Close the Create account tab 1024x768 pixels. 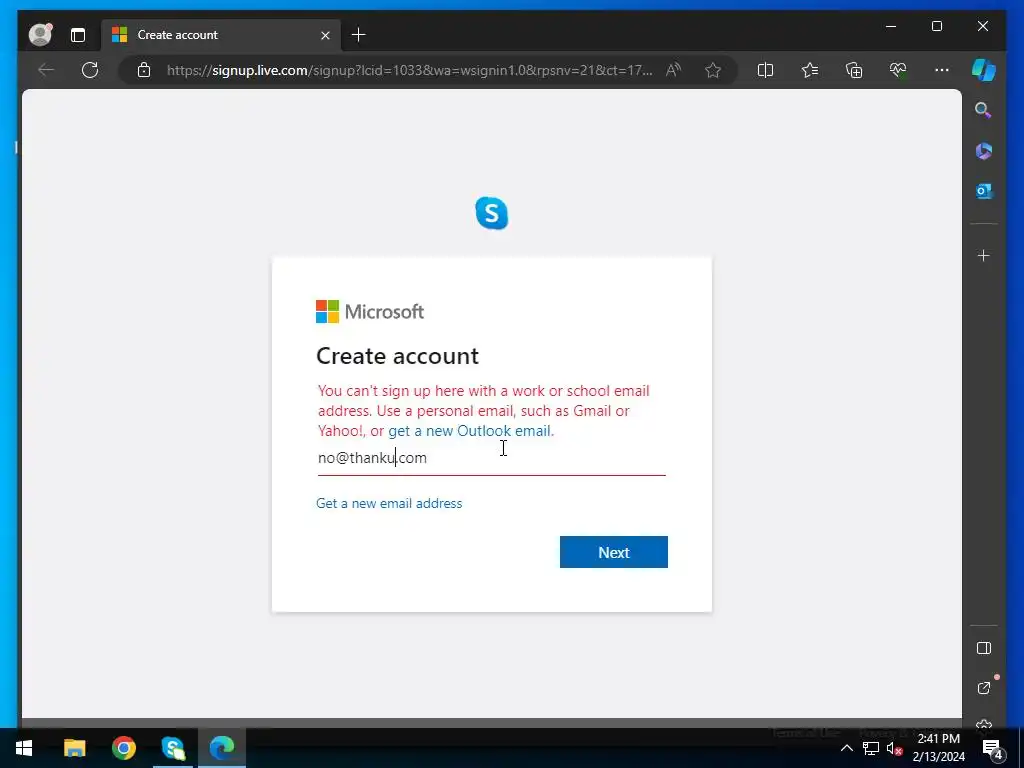pos(325,35)
